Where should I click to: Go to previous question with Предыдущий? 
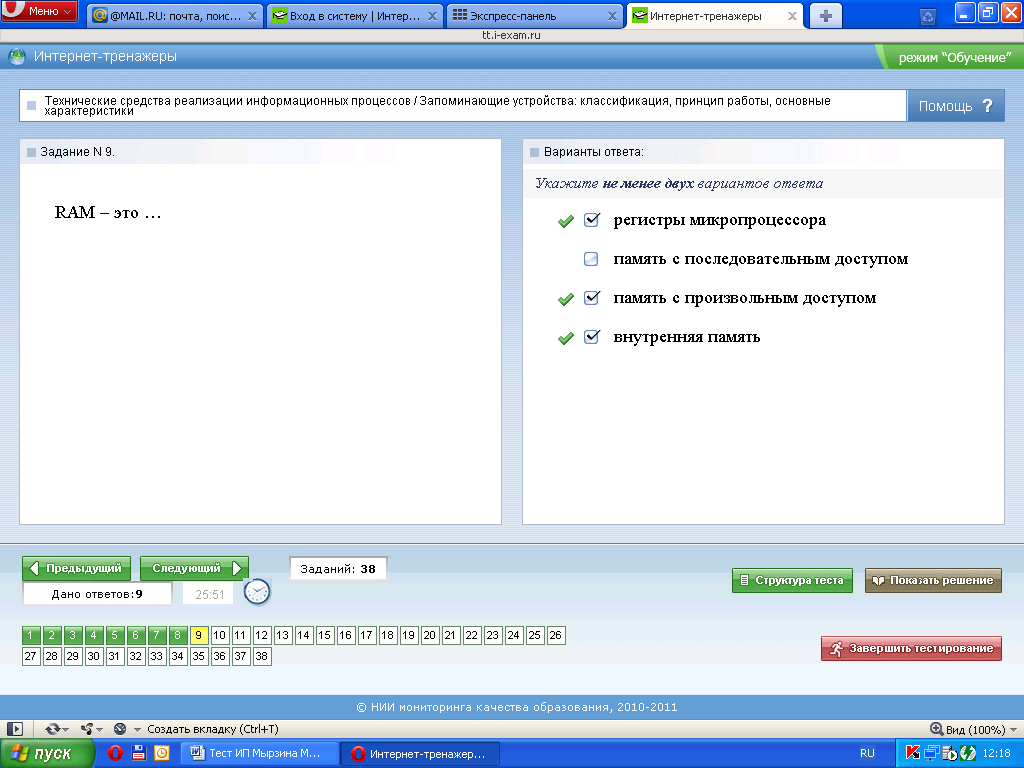pos(76,568)
